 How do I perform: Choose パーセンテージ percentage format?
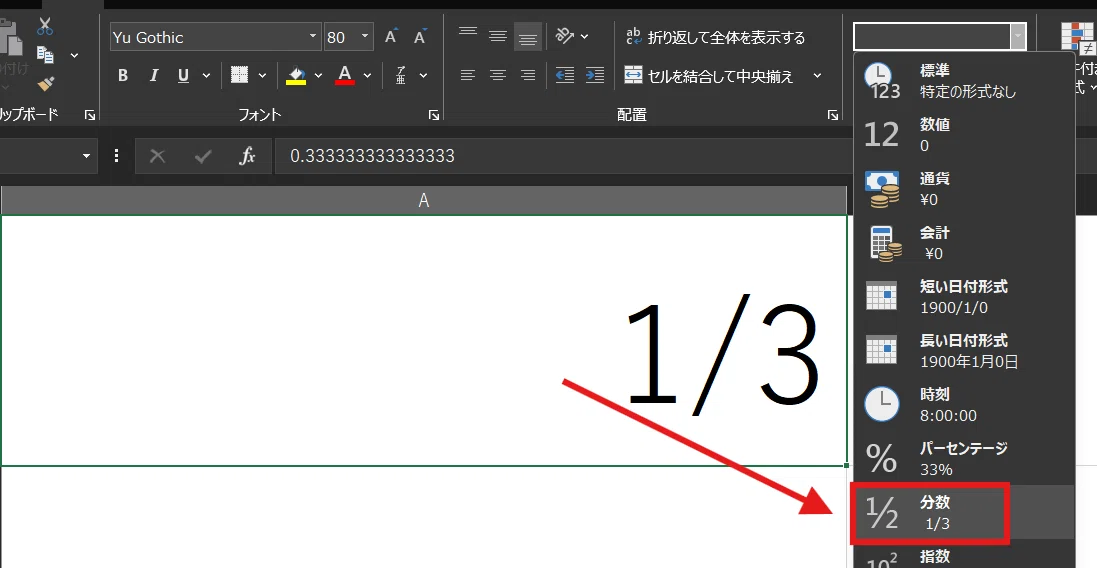[x=963, y=458]
